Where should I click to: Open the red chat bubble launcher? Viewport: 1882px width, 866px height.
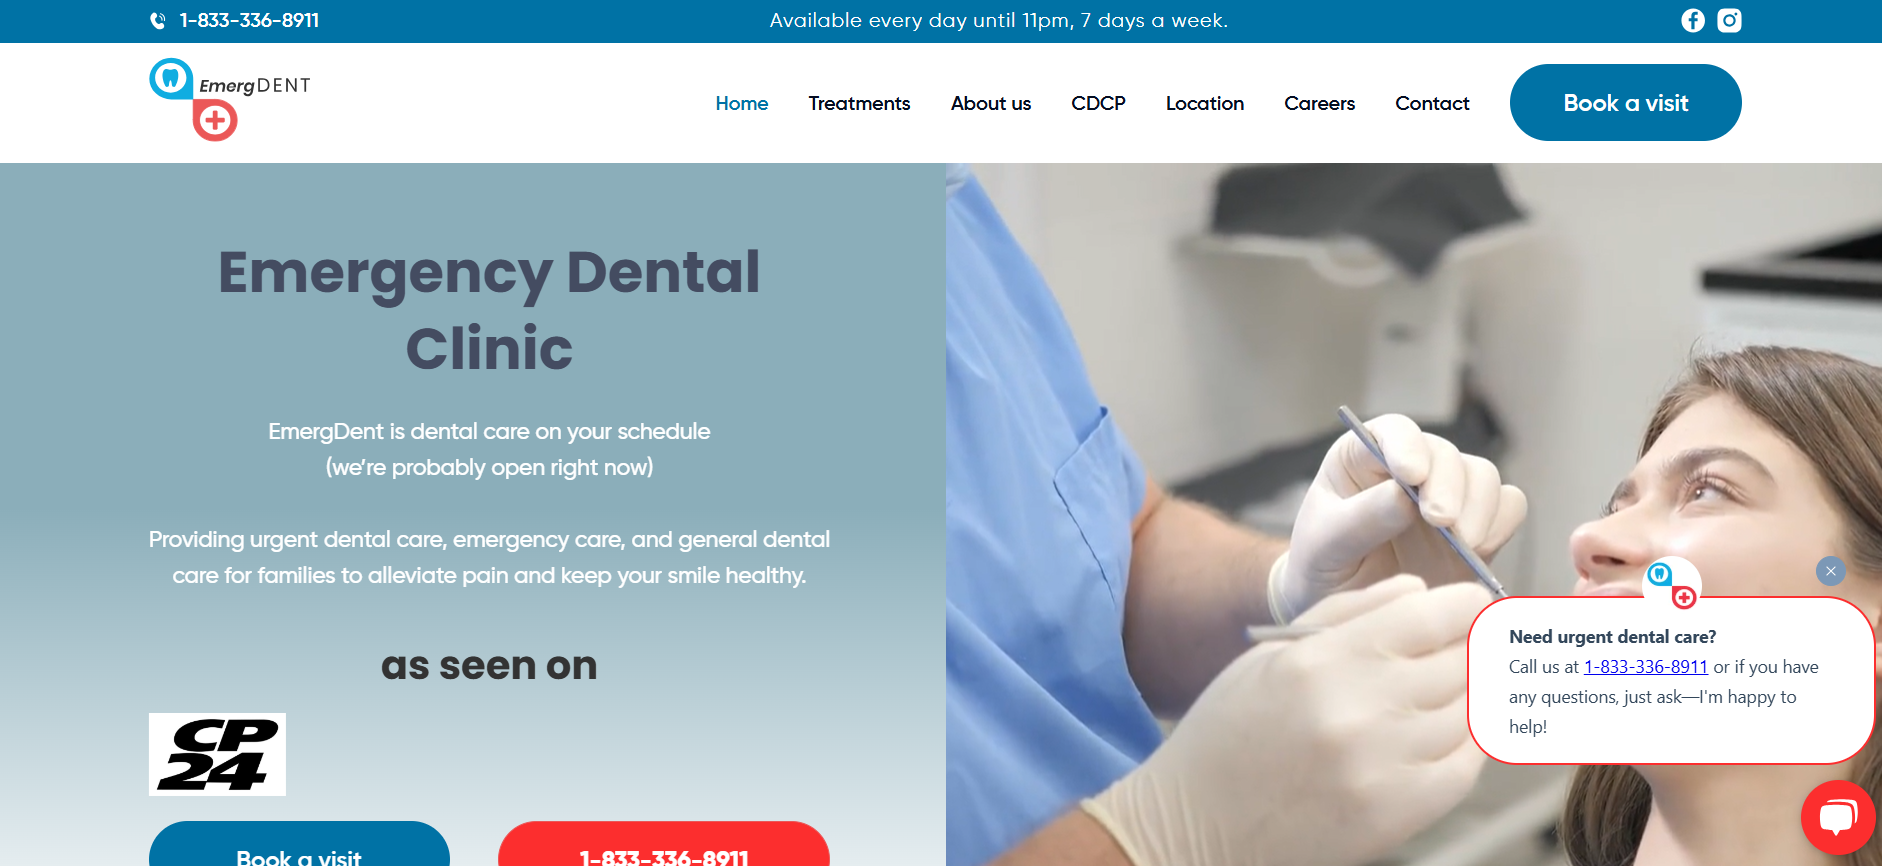coord(1838,818)
